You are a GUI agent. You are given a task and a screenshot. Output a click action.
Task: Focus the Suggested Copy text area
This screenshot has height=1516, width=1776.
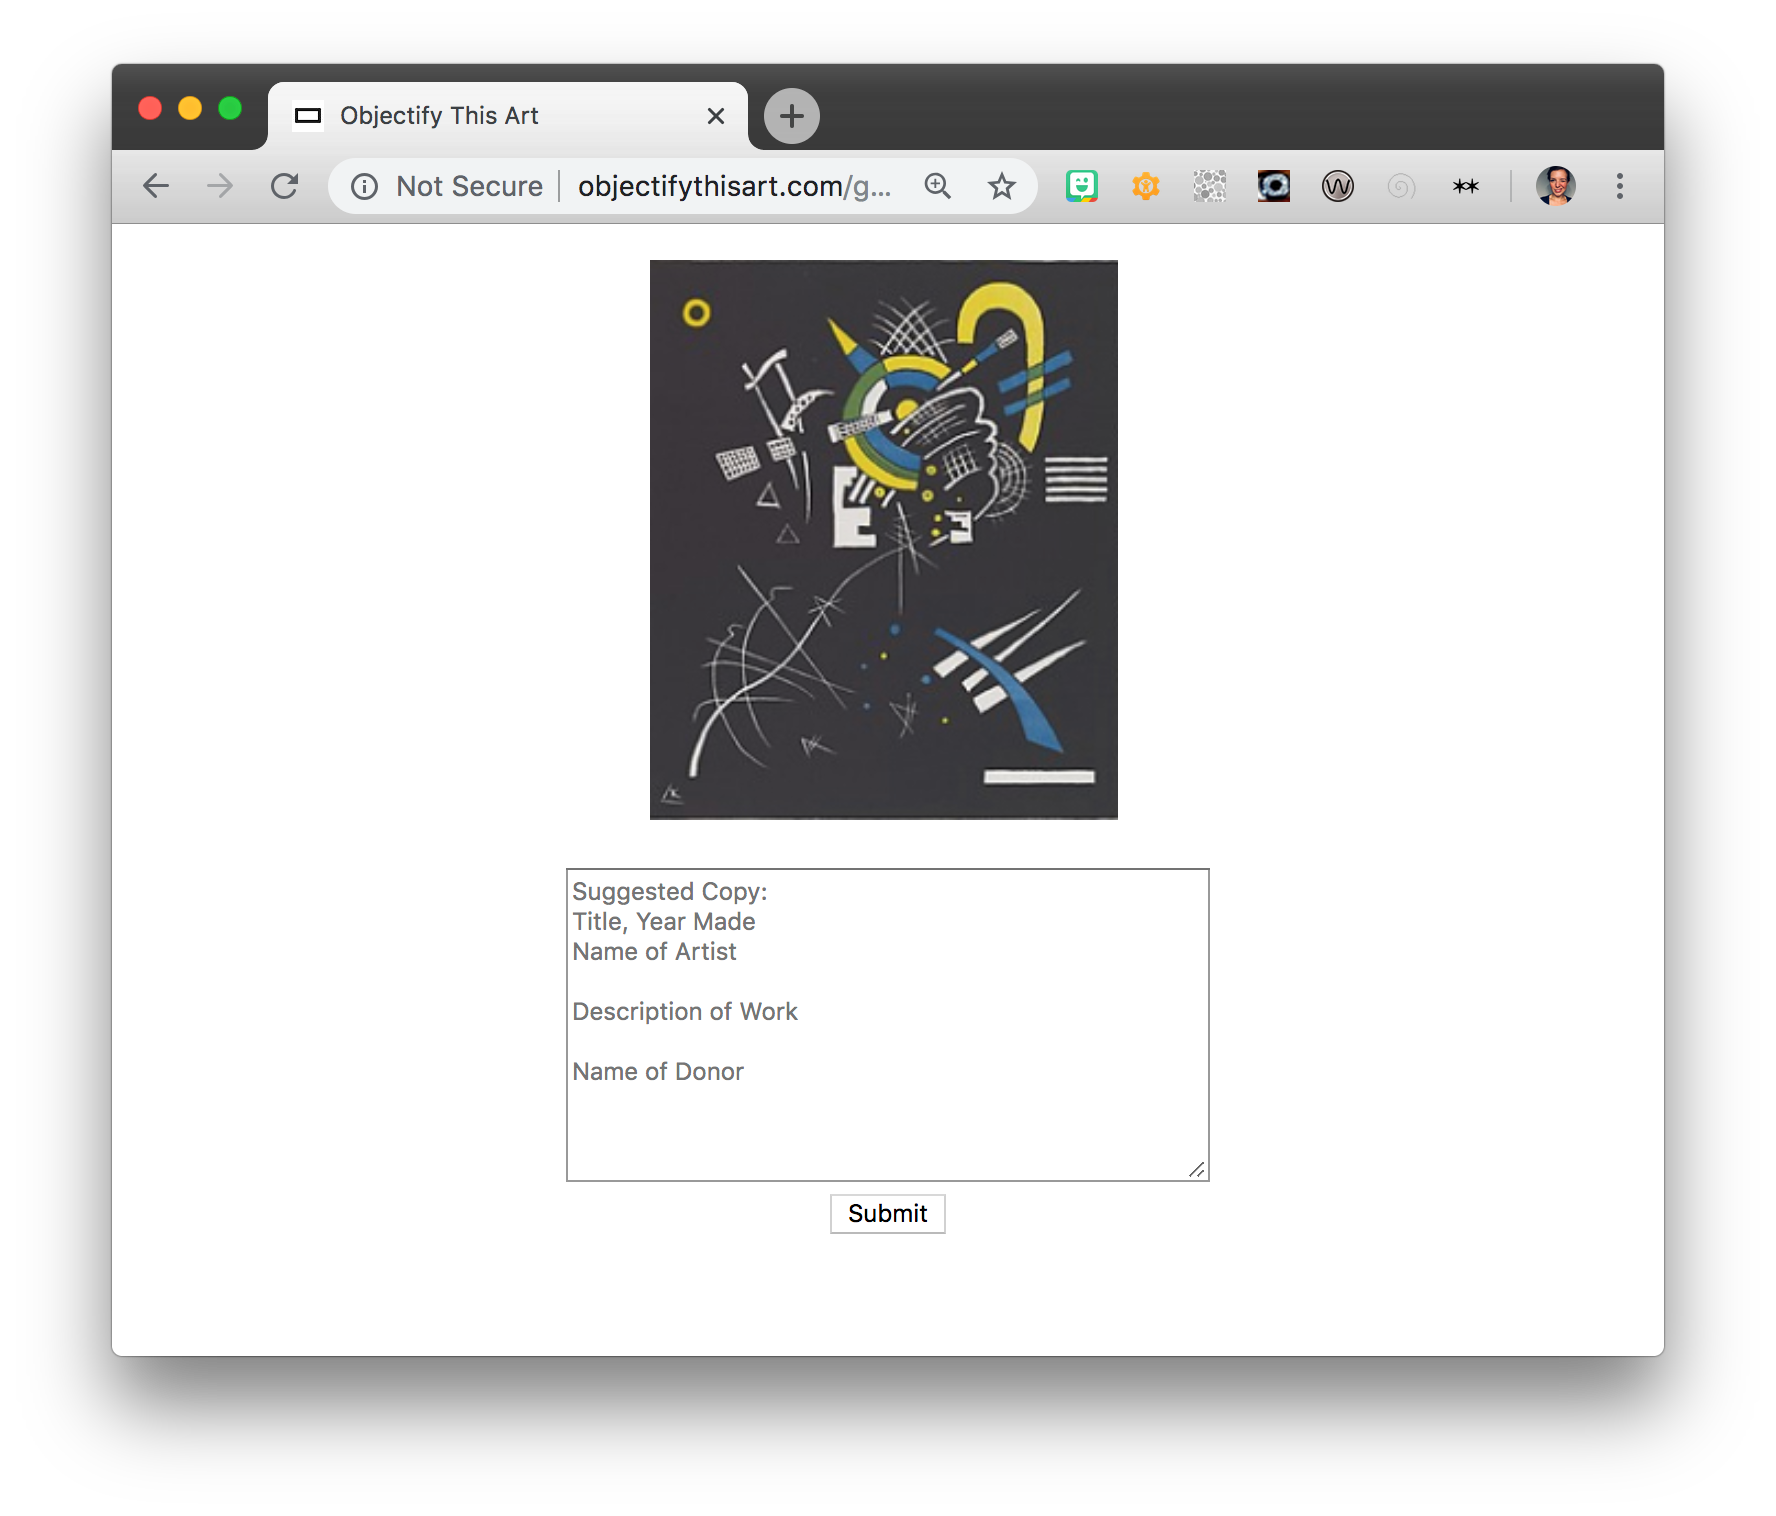click(888, 1025)
